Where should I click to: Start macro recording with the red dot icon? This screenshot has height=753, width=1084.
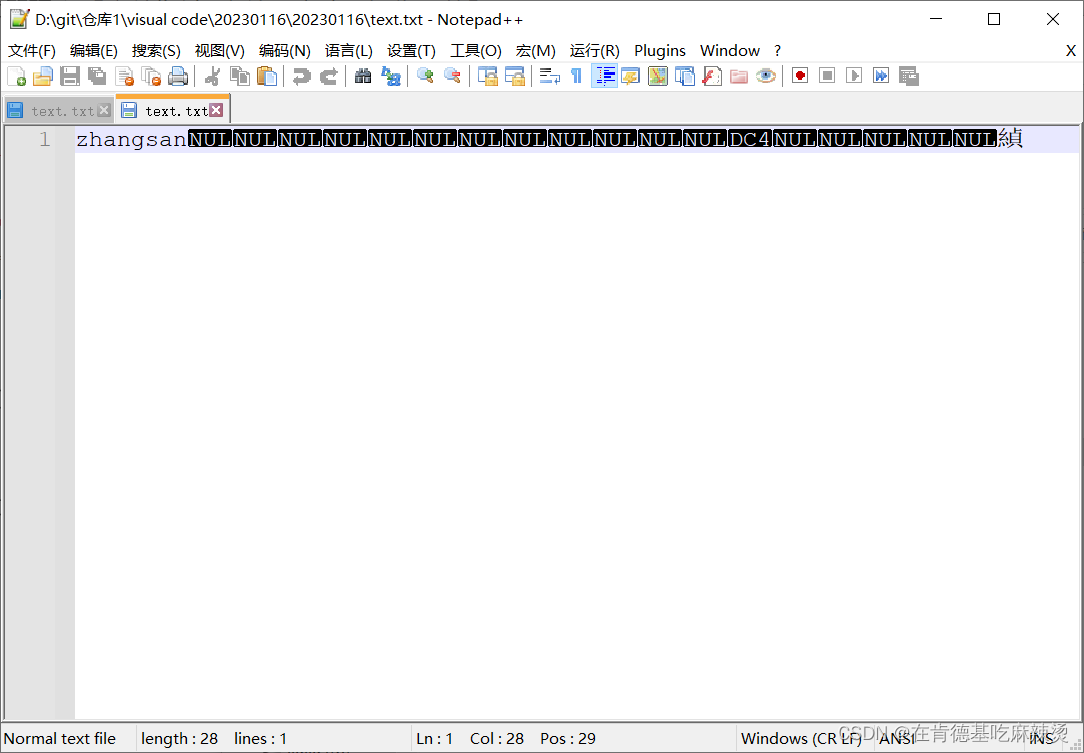[x=800, y=75]
